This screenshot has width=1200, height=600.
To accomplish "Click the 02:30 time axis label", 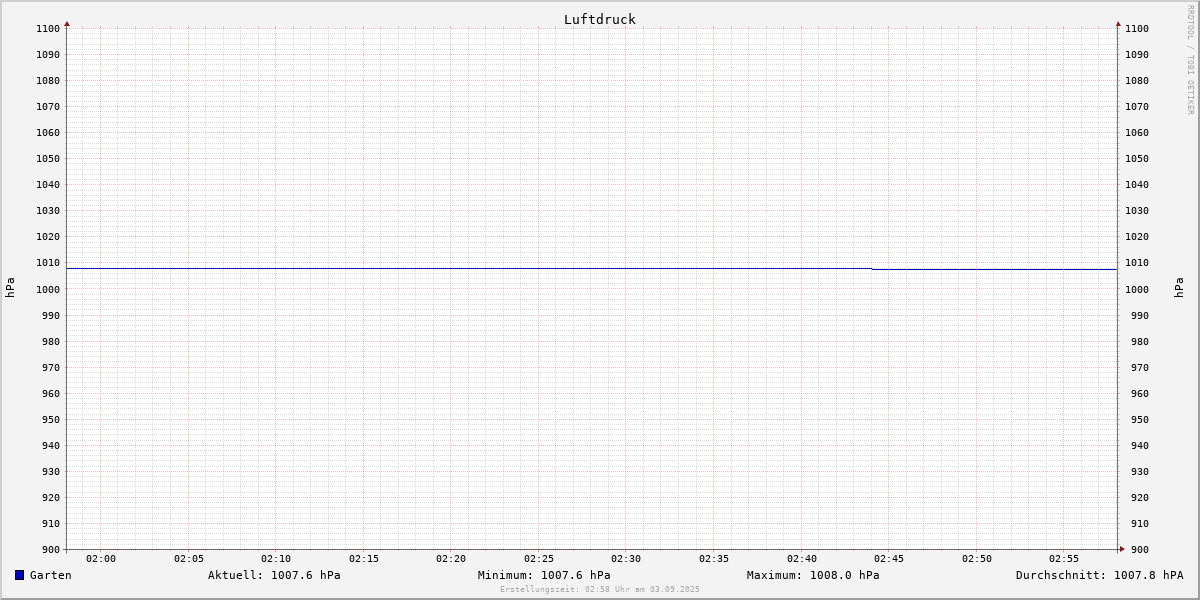I will pyautogui.click(x=626, y=559).
